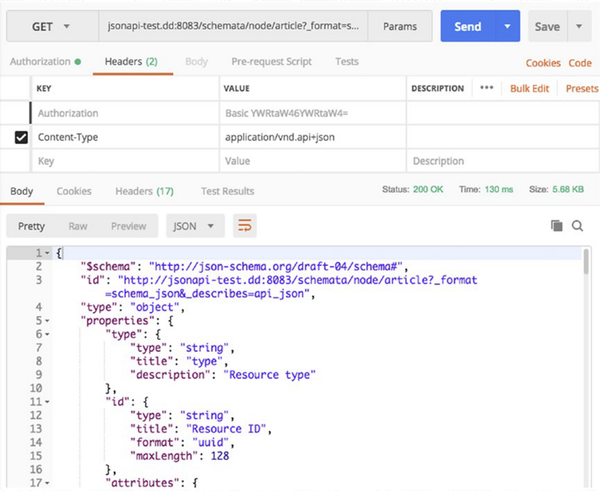Switch to response Test Results tab

227,191
